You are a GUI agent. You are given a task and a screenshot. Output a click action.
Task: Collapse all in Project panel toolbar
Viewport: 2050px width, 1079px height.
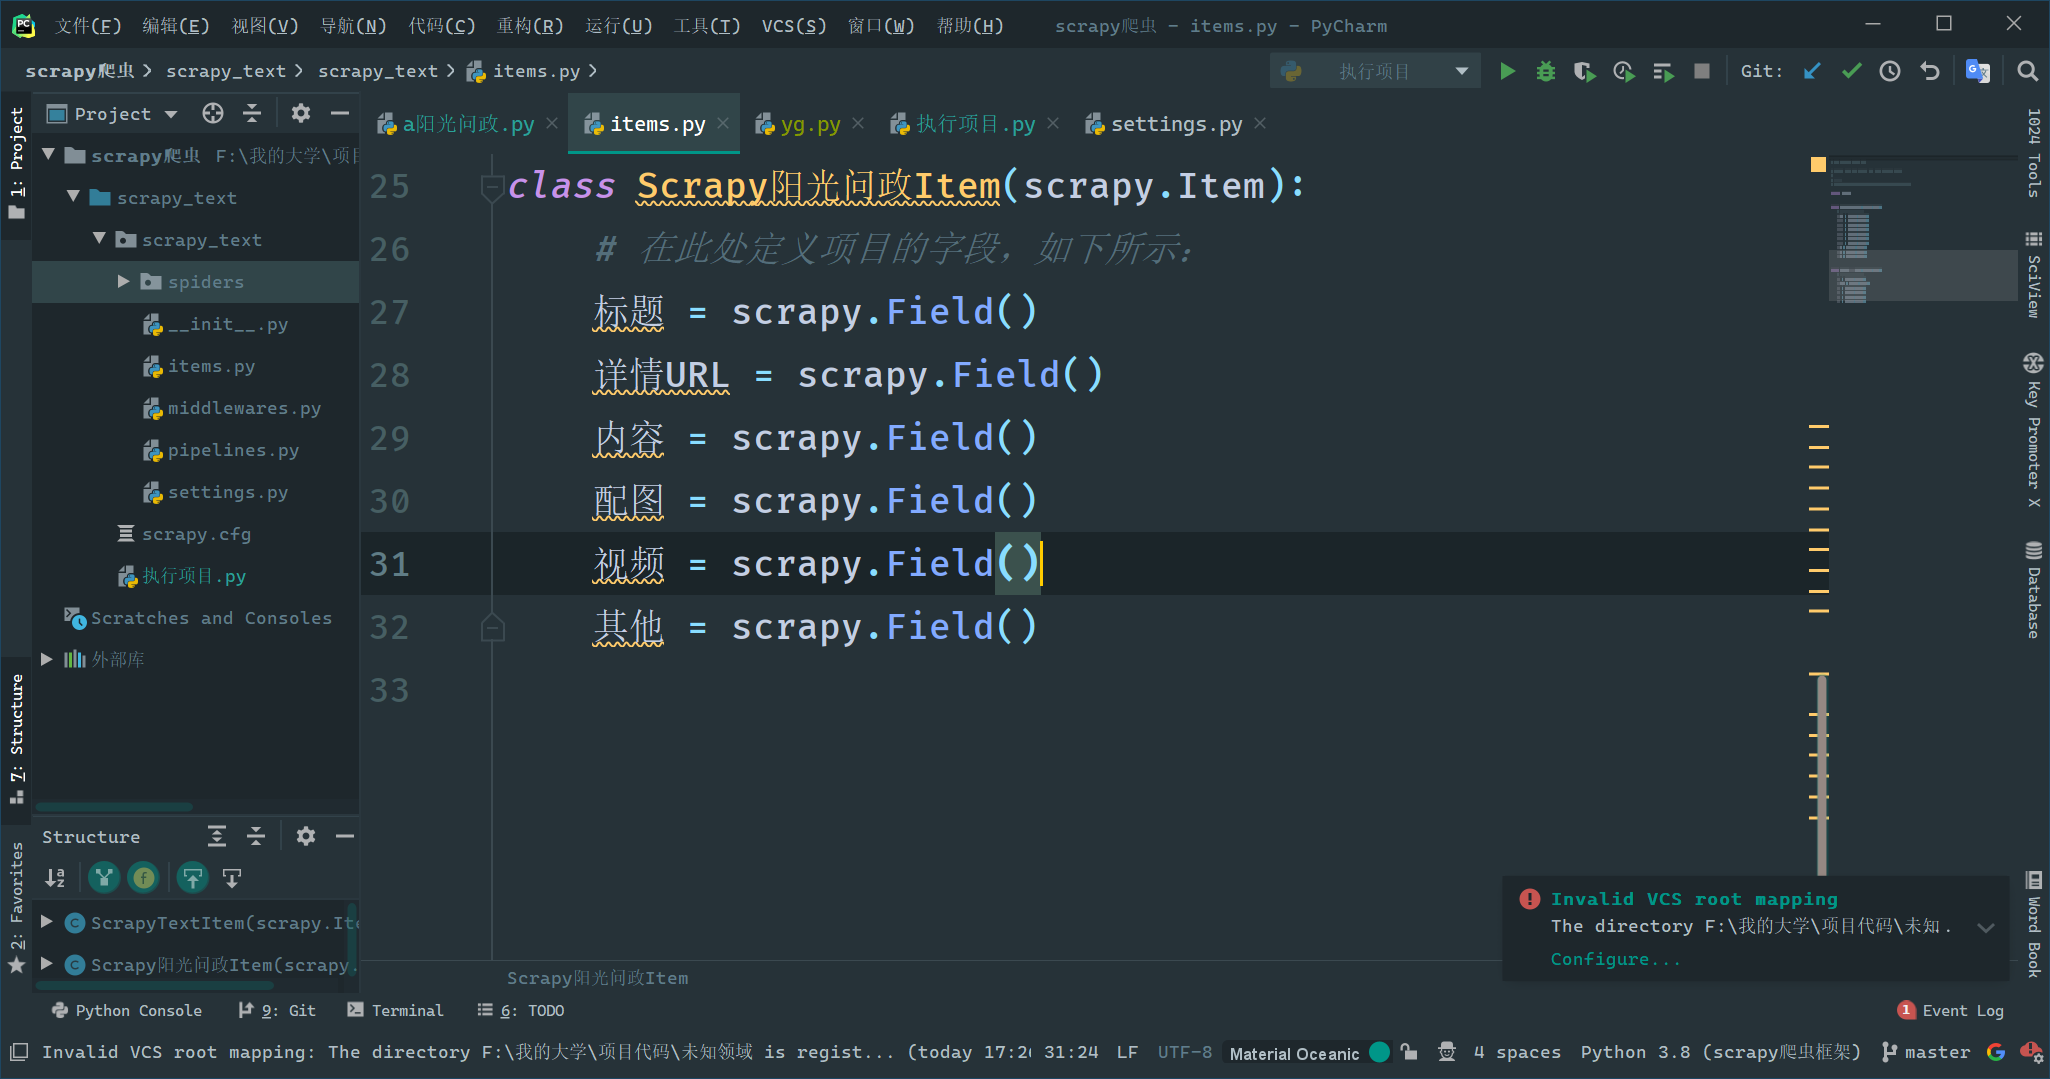(252, 113)
